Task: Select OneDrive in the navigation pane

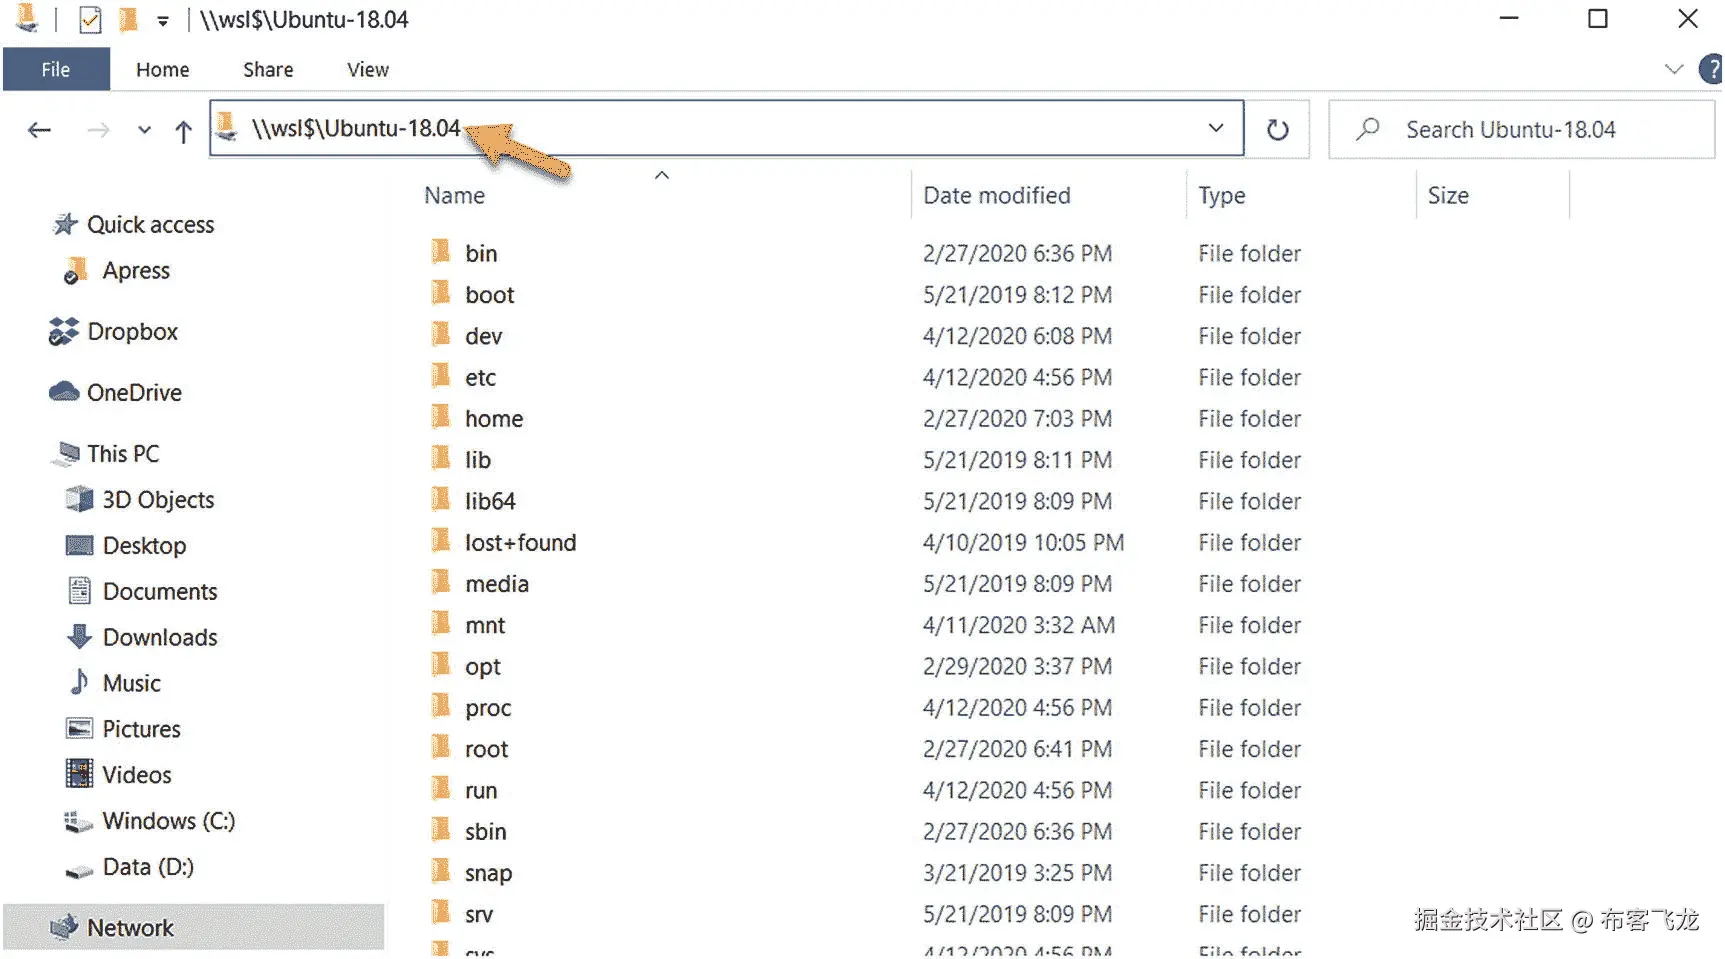Action: 115,393
